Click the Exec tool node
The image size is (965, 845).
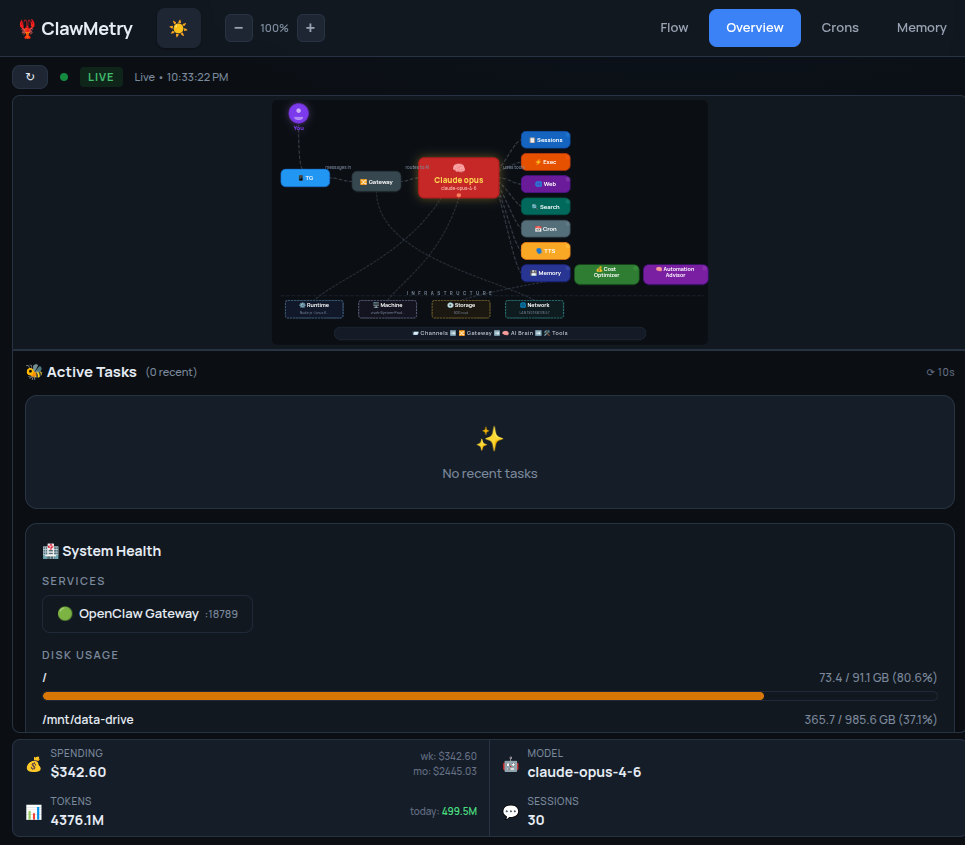click(545, 162)
